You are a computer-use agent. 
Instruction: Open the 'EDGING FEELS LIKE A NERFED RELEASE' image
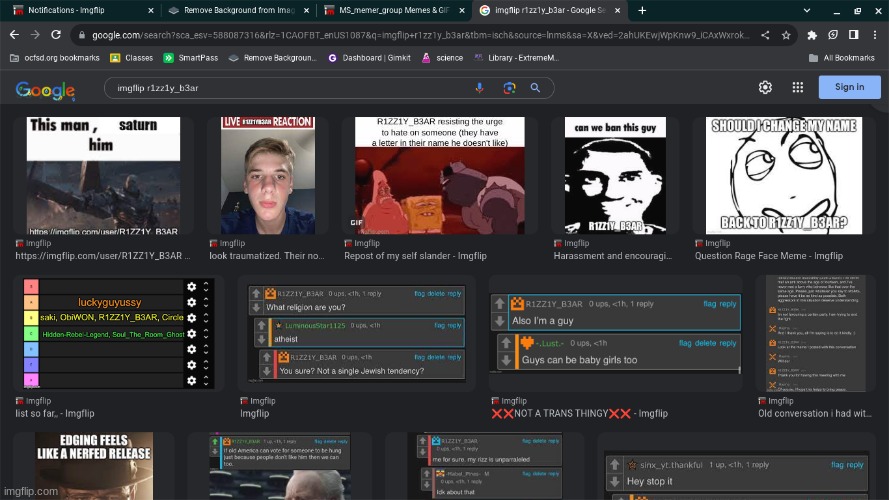94,466
